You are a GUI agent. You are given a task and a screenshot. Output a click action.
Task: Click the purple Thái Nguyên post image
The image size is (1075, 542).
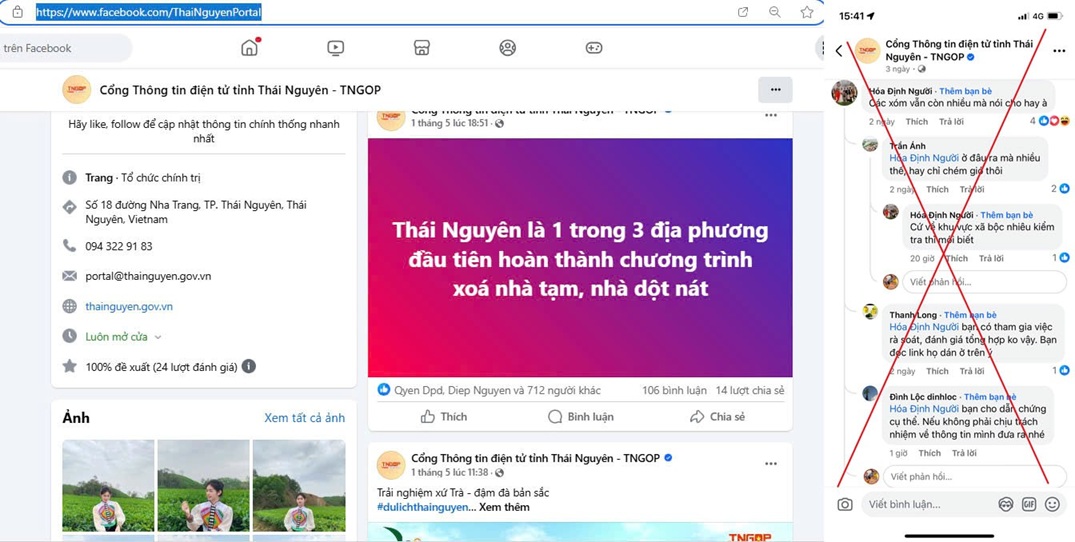pos(580,258)
